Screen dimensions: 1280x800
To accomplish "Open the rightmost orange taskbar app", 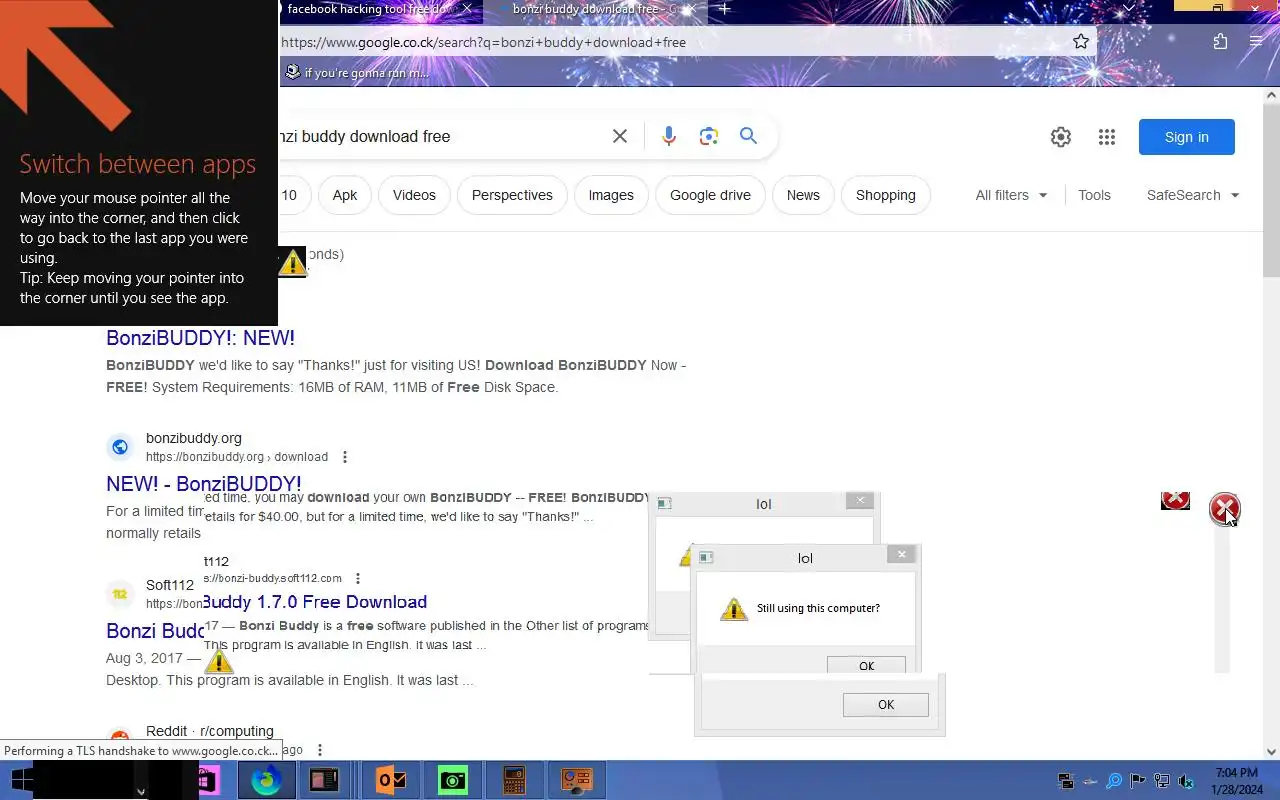I will point(577,780).
